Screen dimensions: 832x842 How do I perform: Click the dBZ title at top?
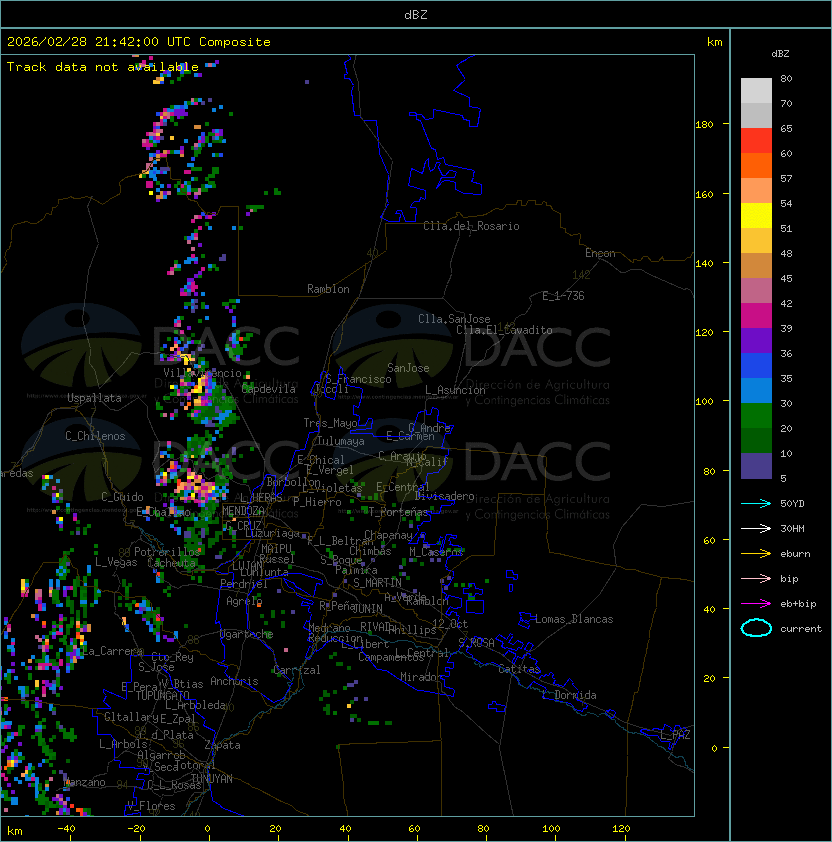coord(415,14)
